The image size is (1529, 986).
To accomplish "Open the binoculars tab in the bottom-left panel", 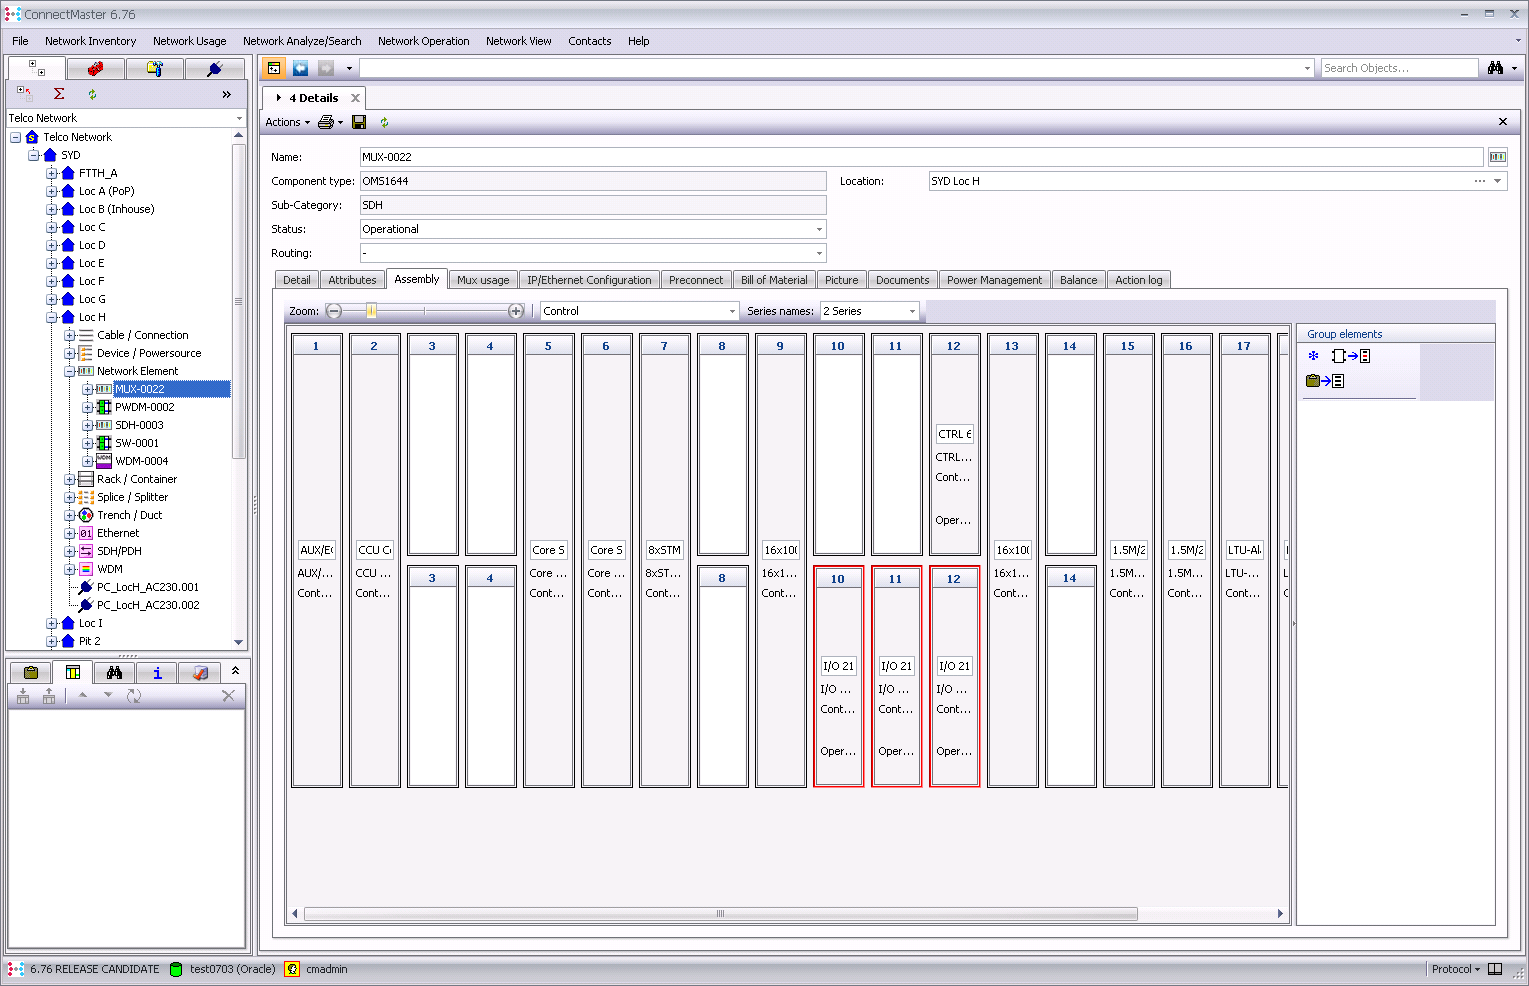I will click(x=115, y=672).
